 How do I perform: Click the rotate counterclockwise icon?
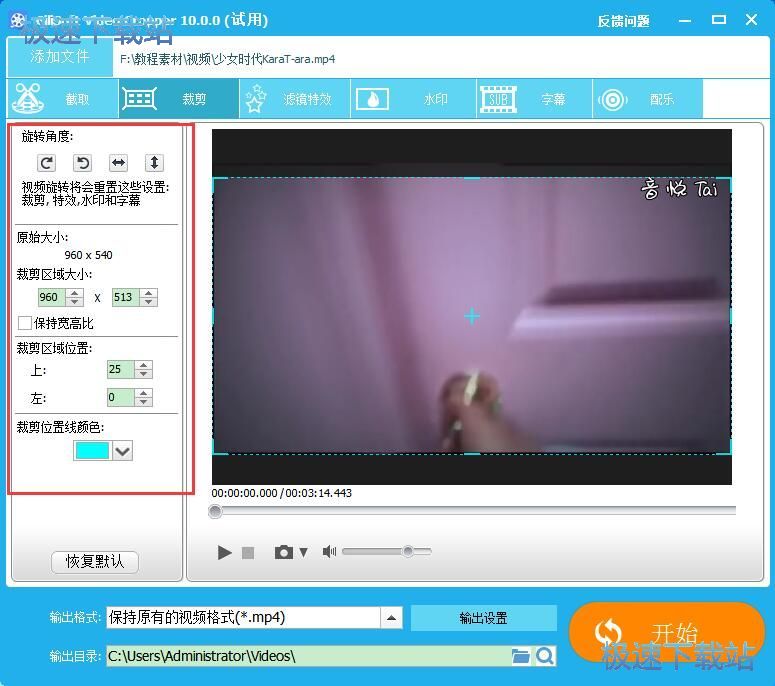(x=83, y=163)
